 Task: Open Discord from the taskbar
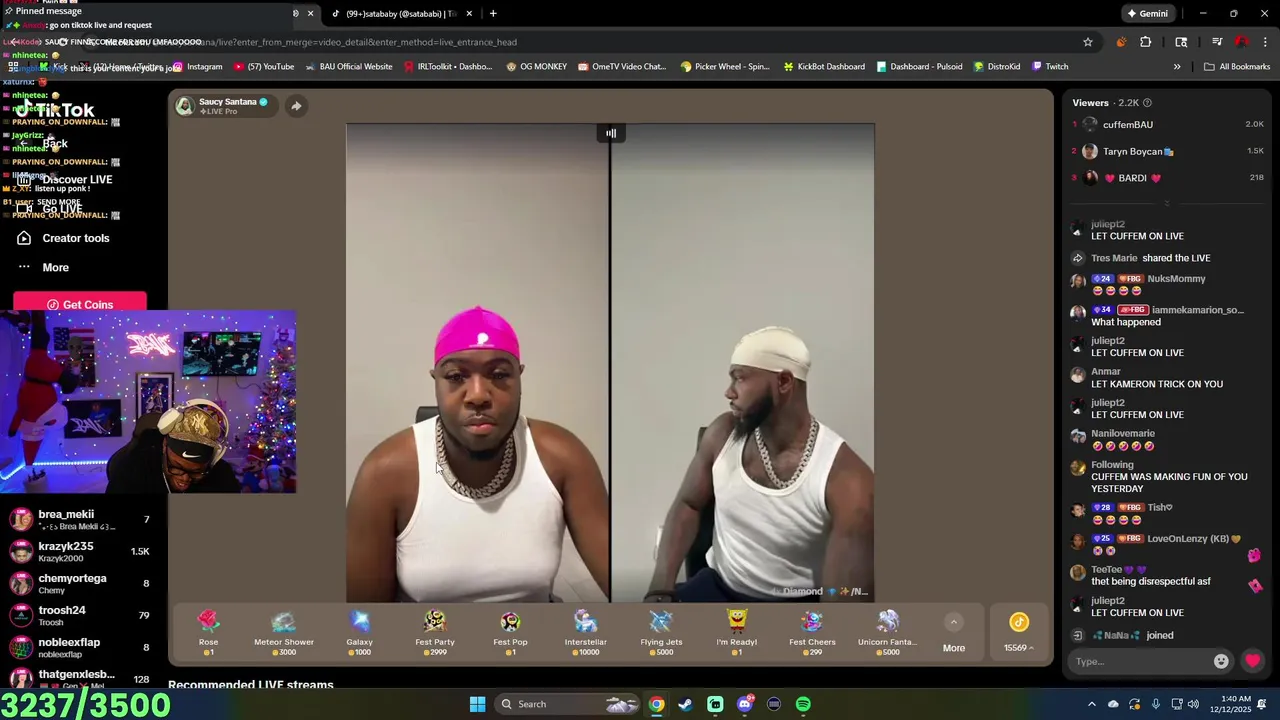coord(744,704)
